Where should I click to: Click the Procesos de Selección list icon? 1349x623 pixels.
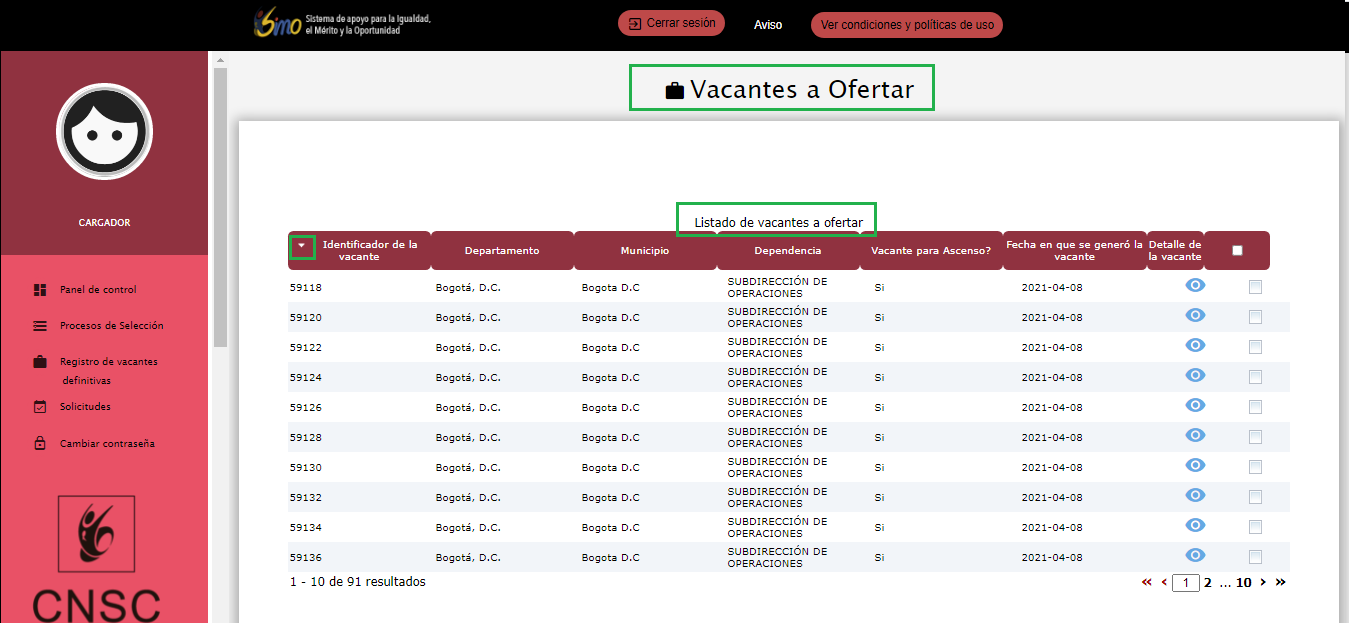point(40,326)
